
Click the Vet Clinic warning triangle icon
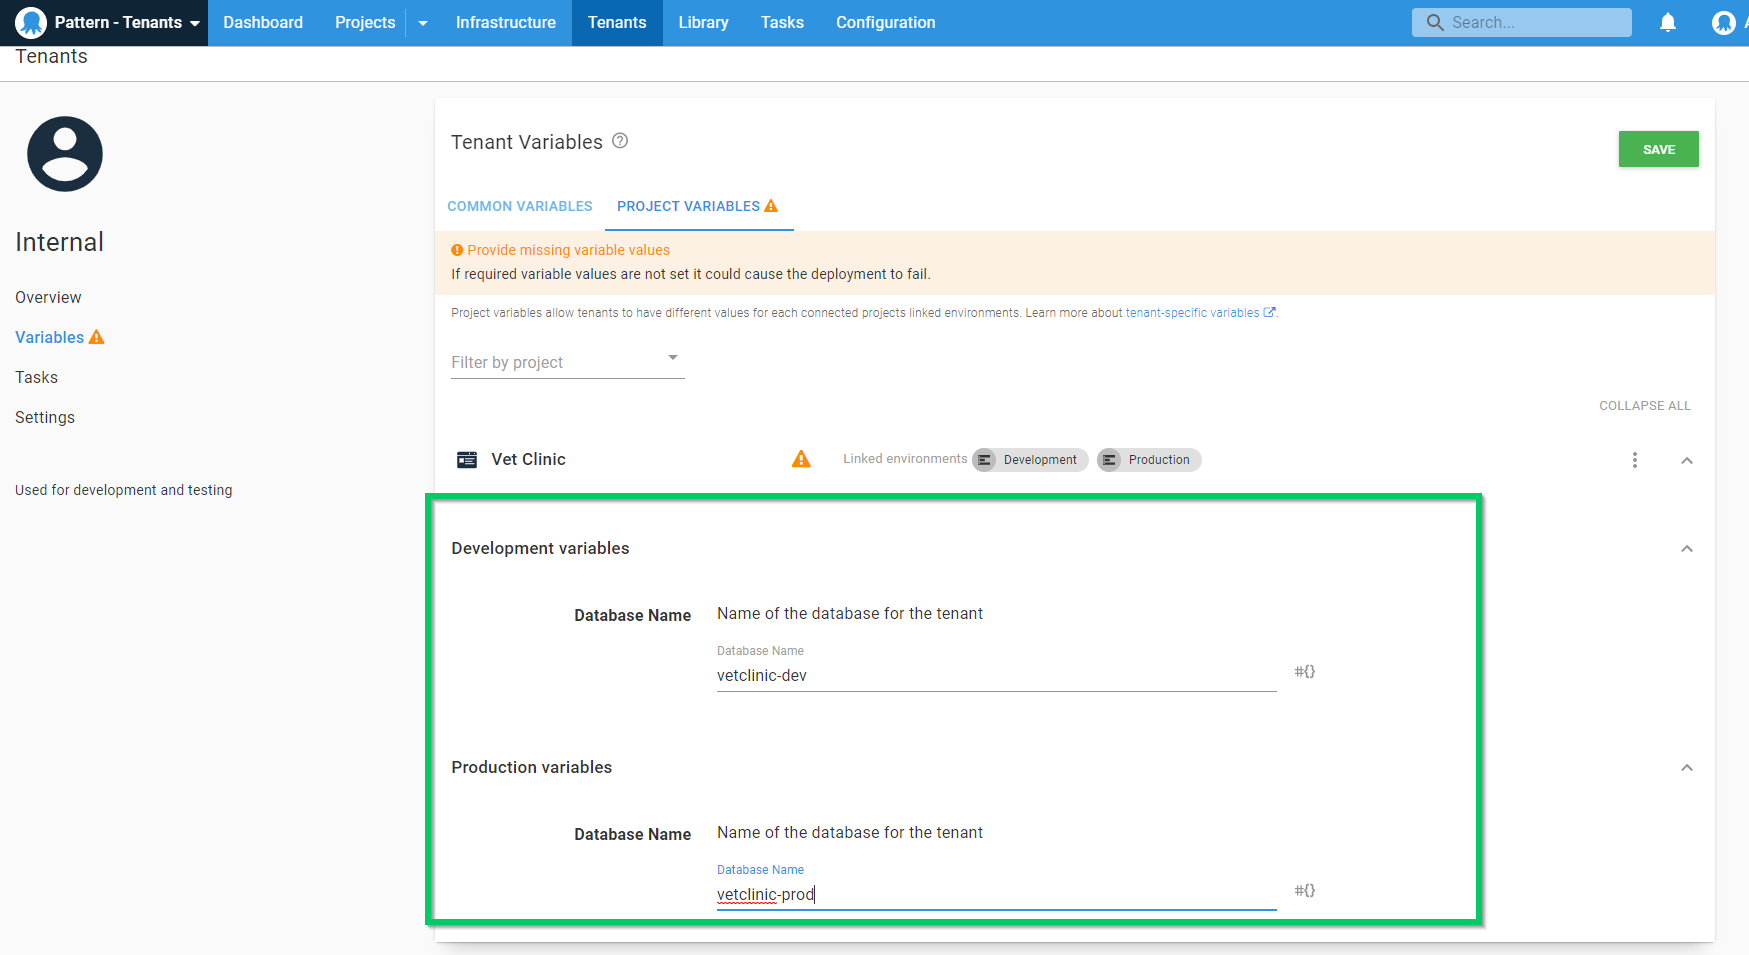pyautogui.click(x=801, y=459)
